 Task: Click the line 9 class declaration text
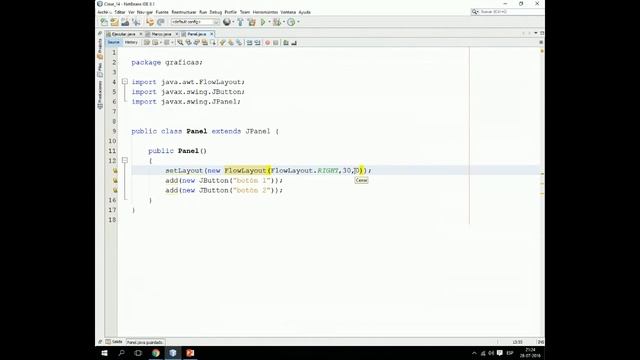pos(205,131)
